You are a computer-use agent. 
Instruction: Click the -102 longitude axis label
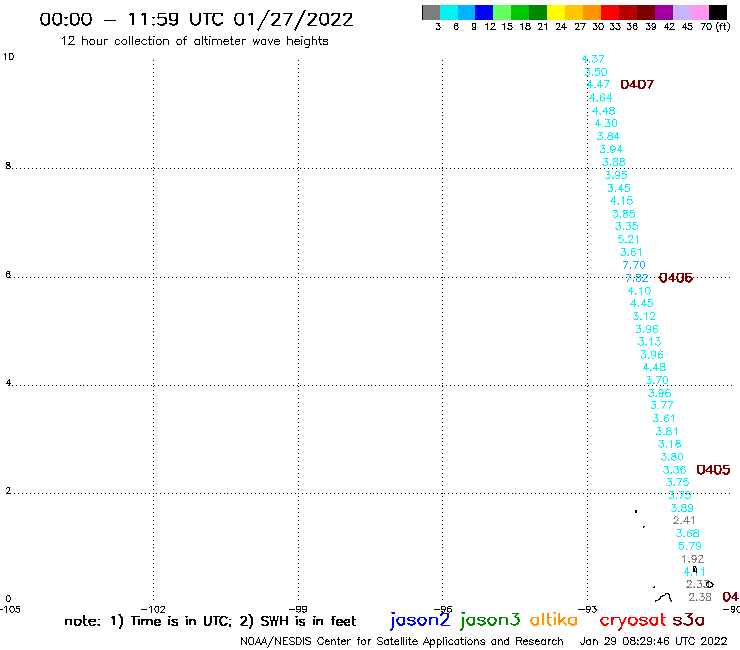[153, 609]
